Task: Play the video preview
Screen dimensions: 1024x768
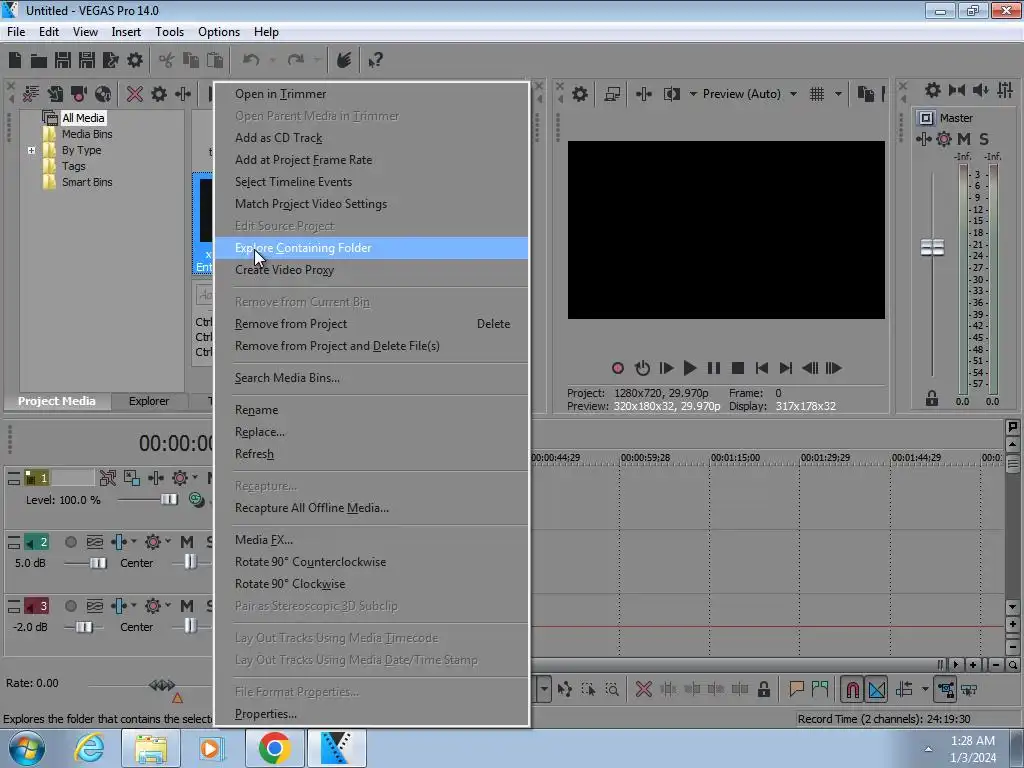Action: (690, 368)
